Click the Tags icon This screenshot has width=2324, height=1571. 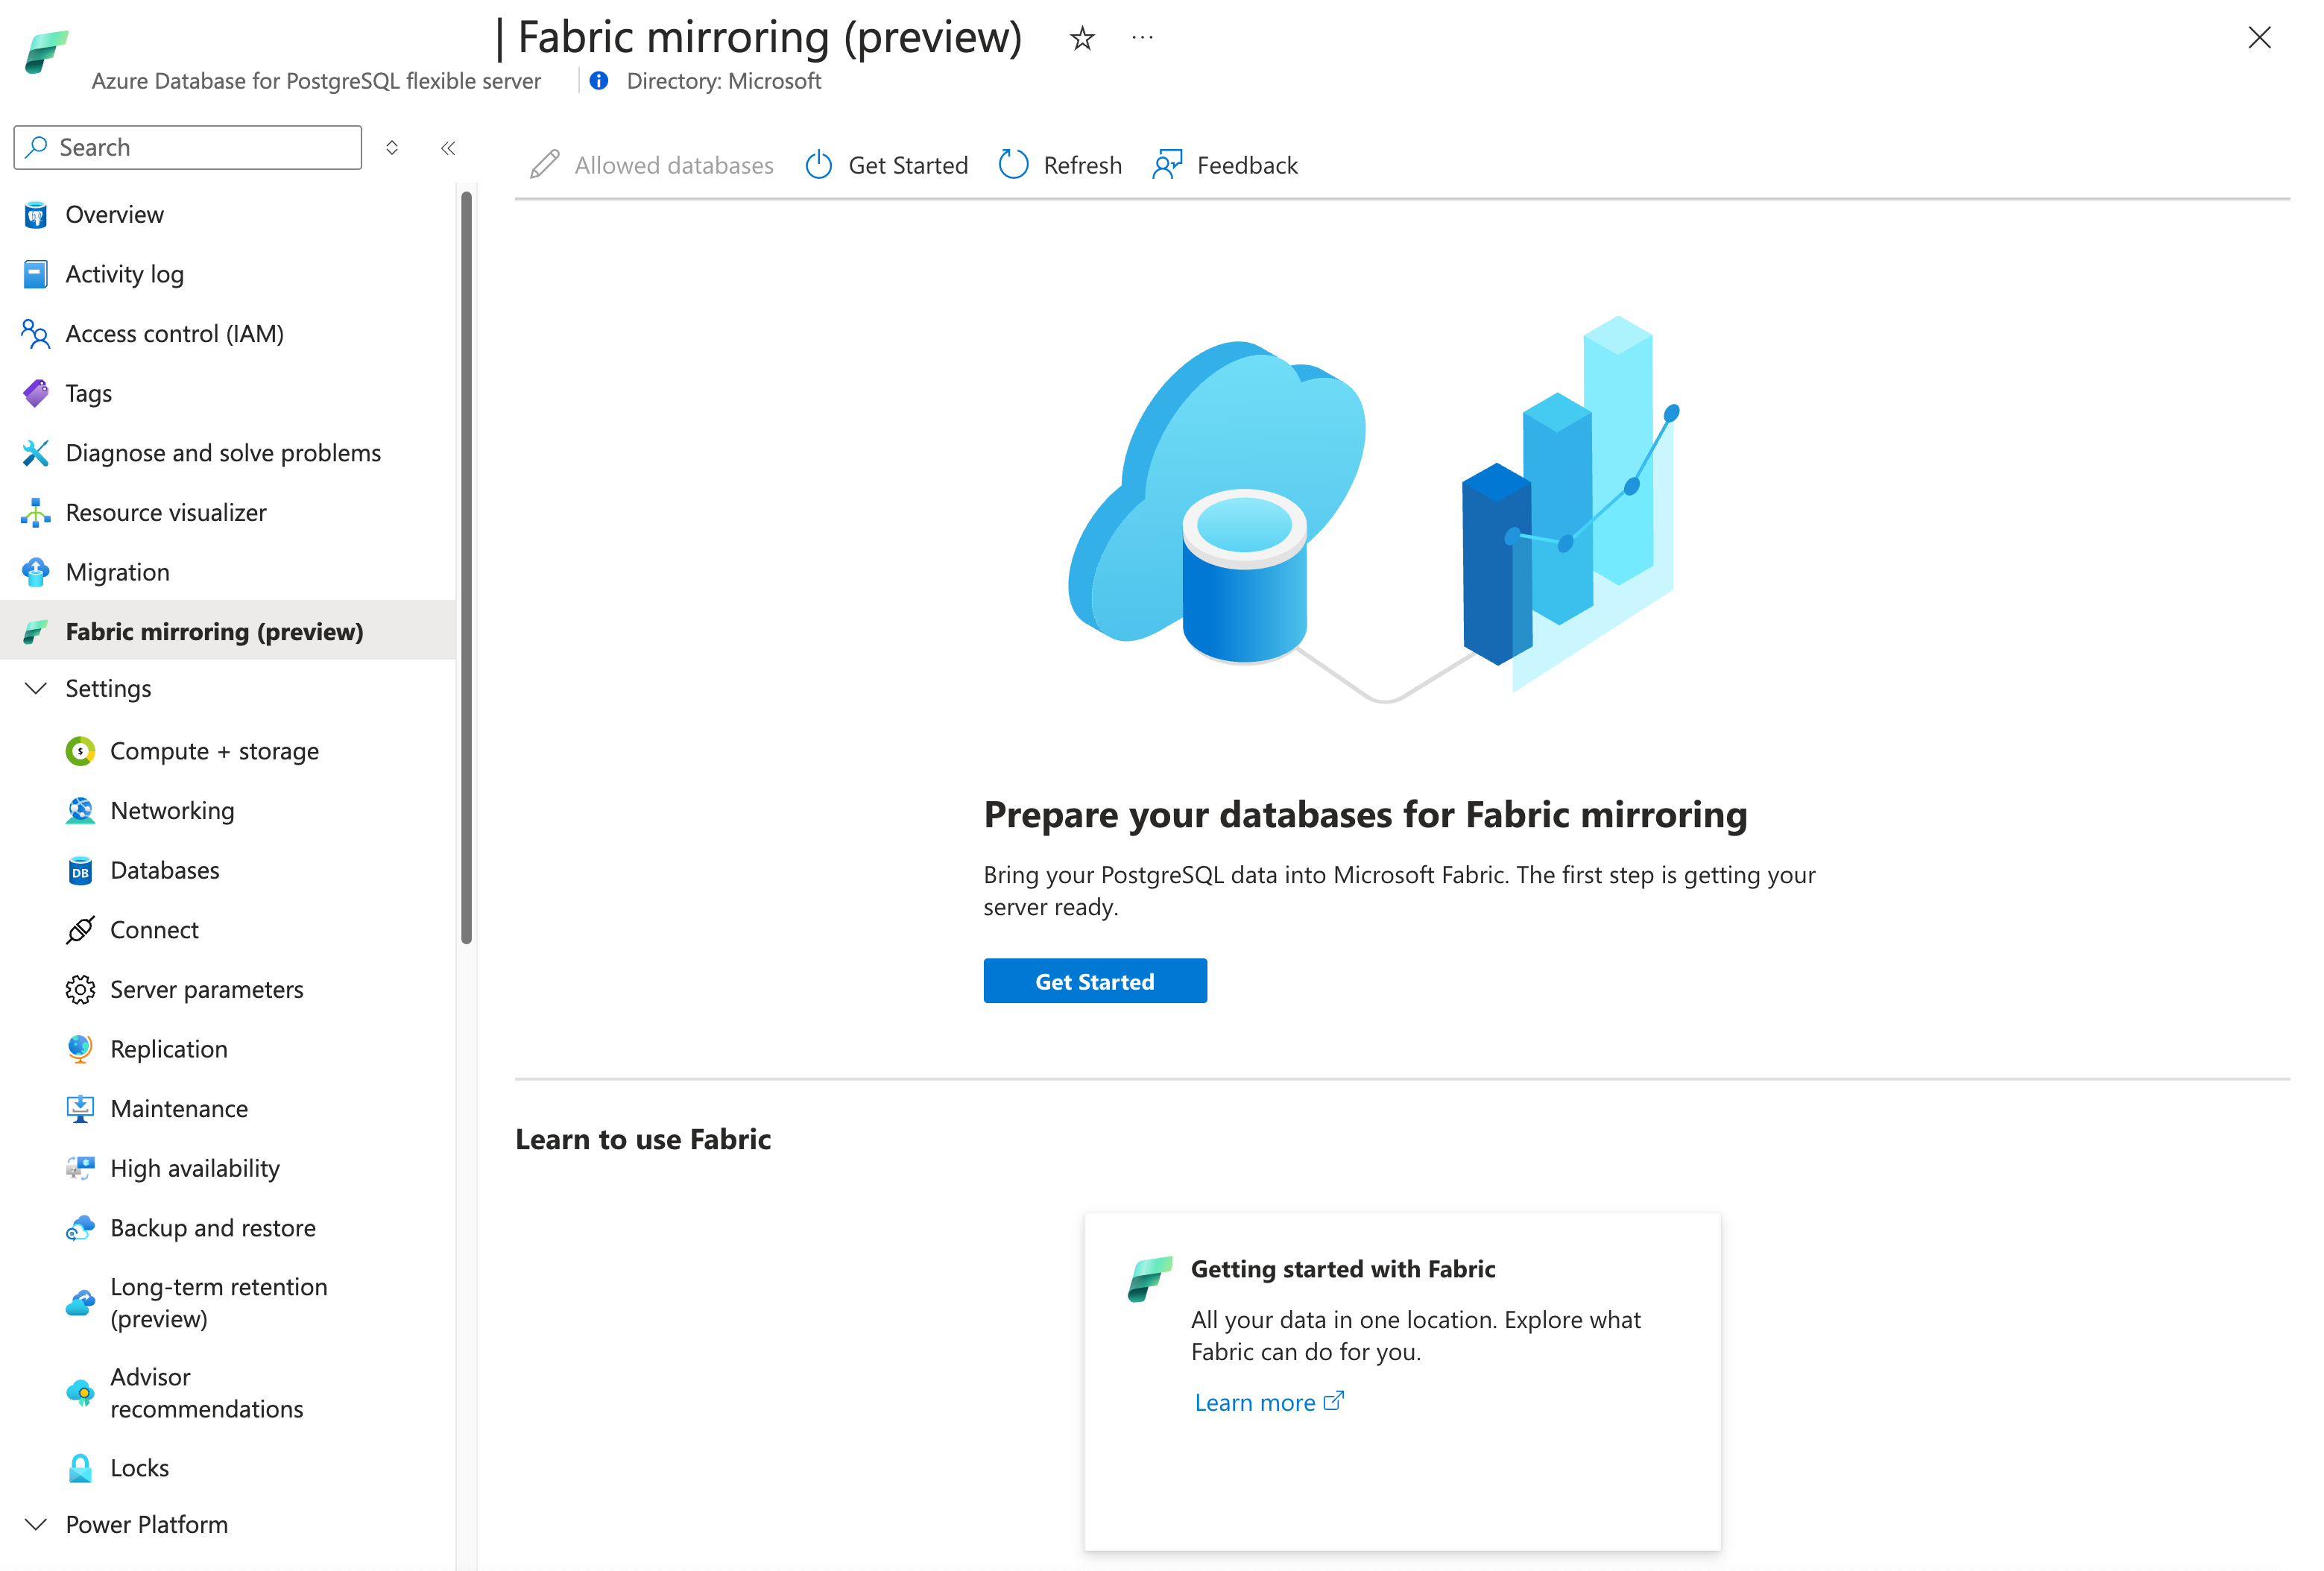tap(35, 392)
